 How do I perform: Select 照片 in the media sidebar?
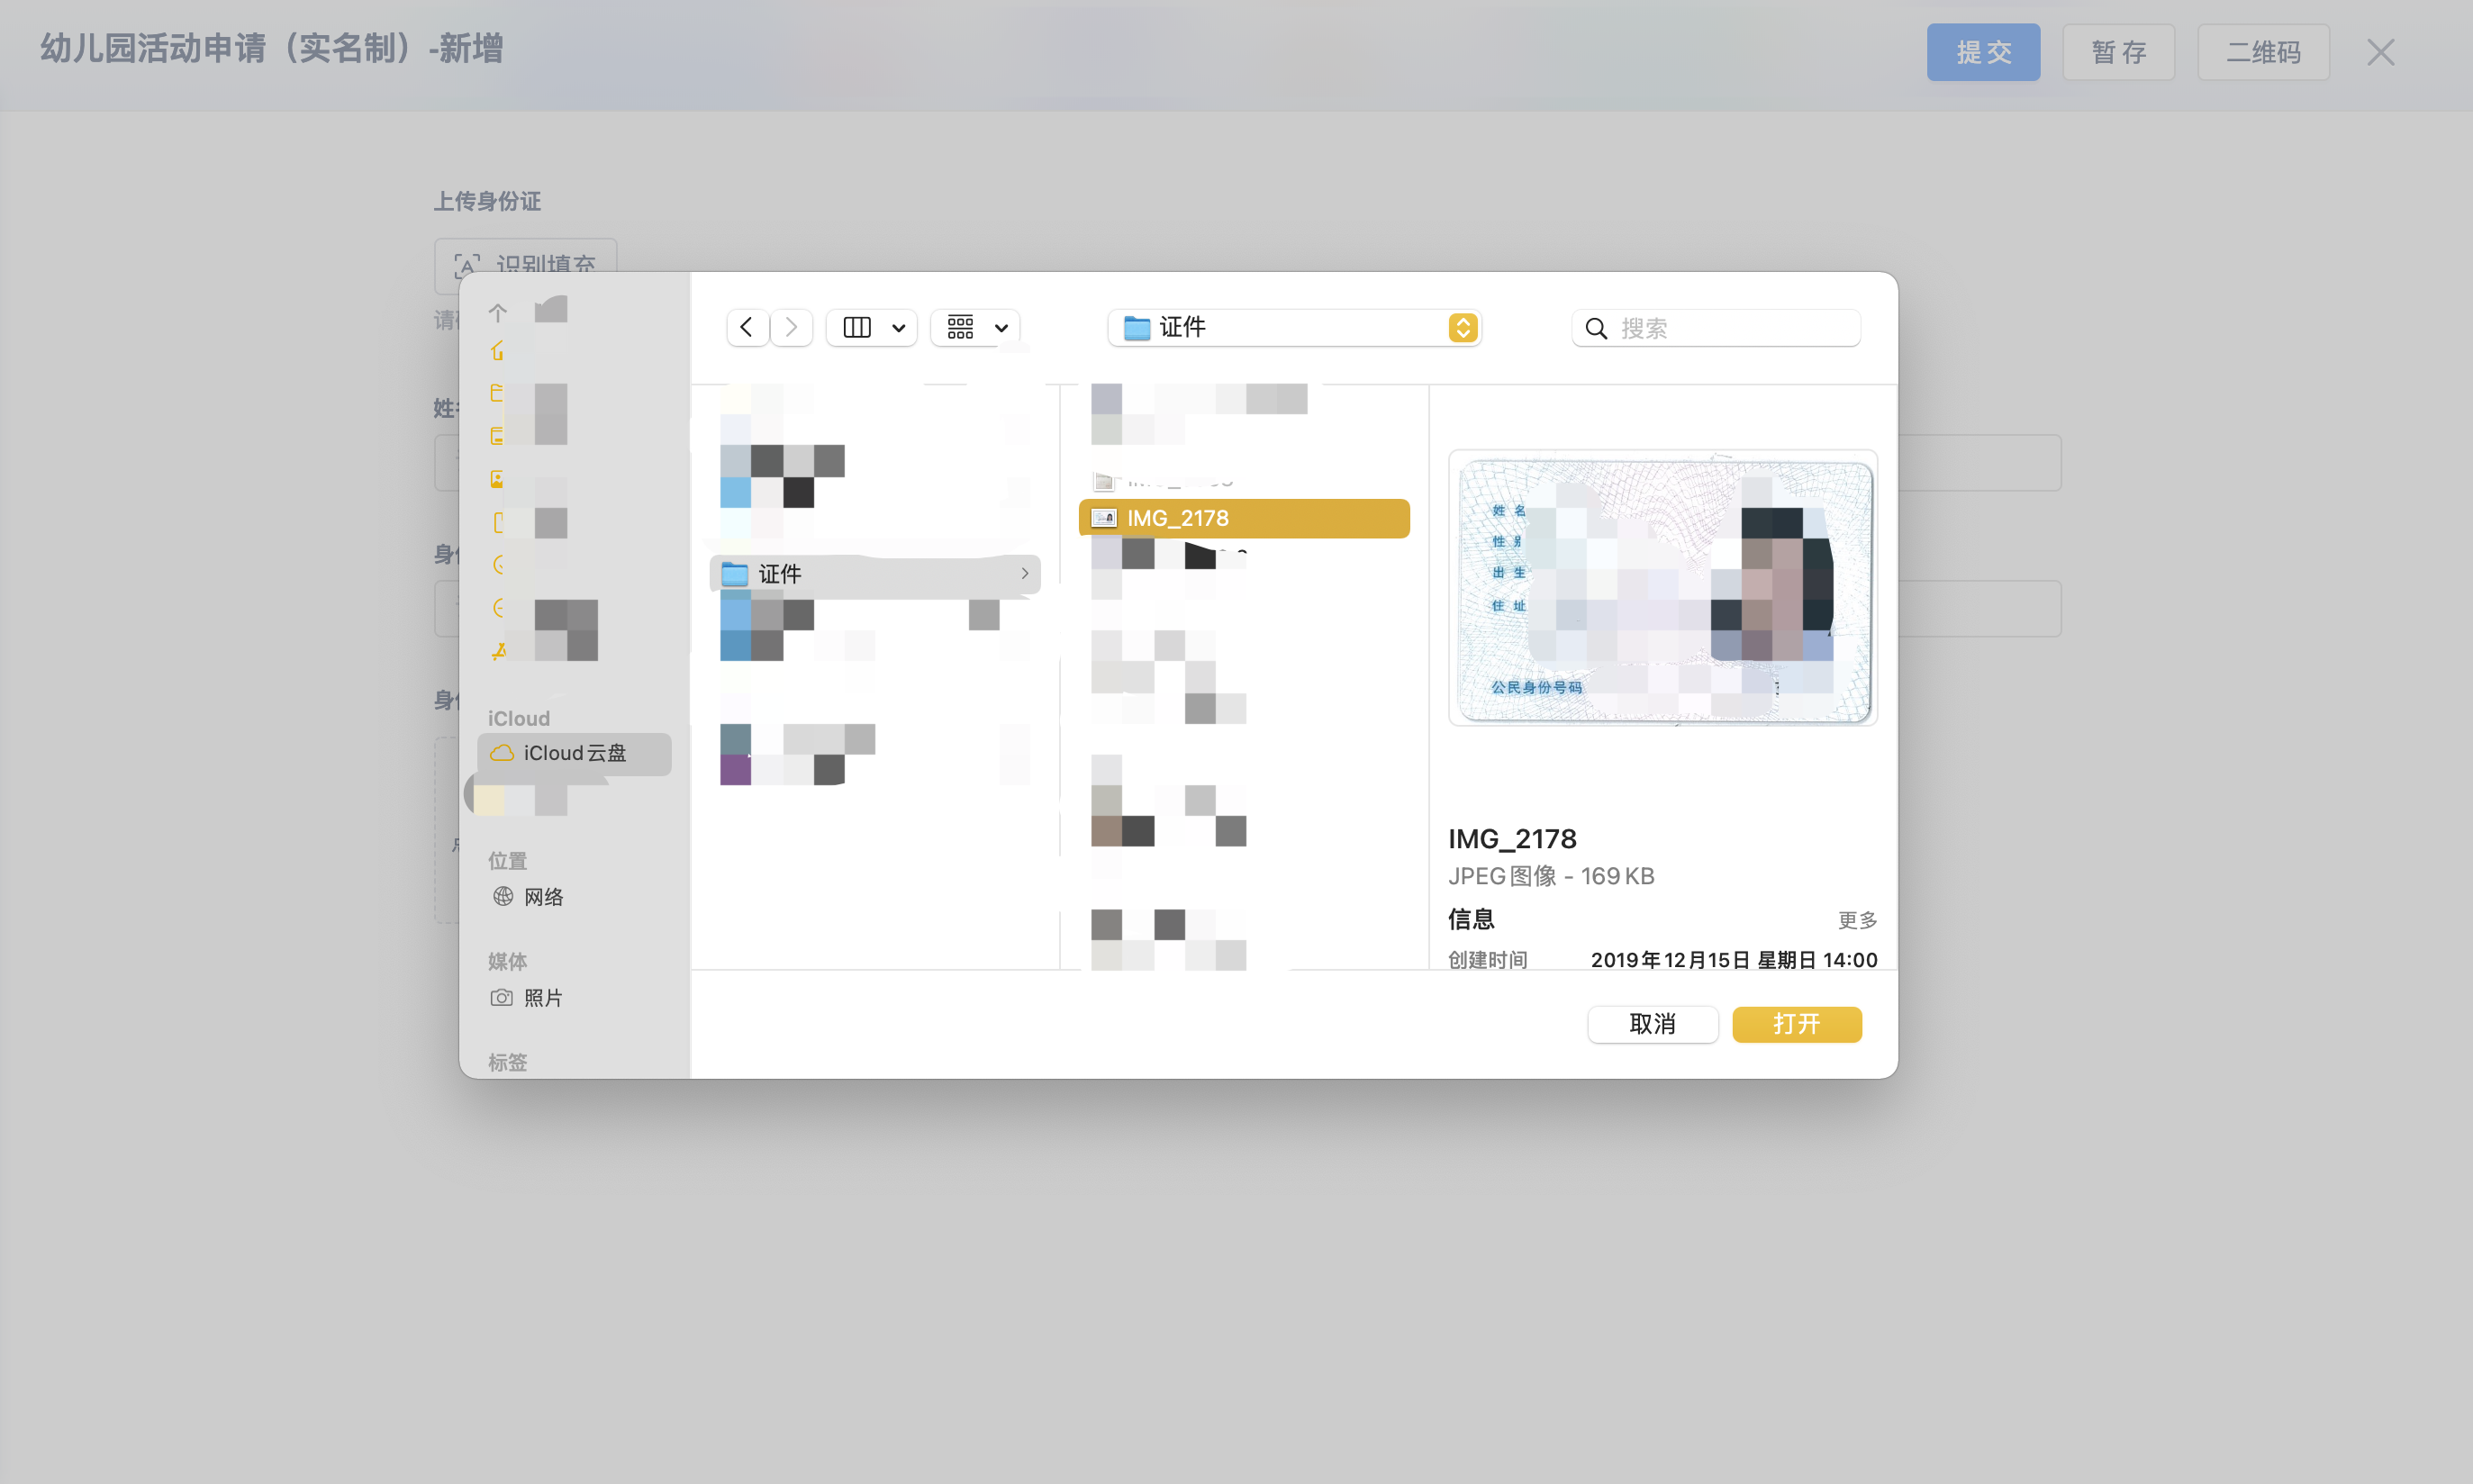coord(543,998)
